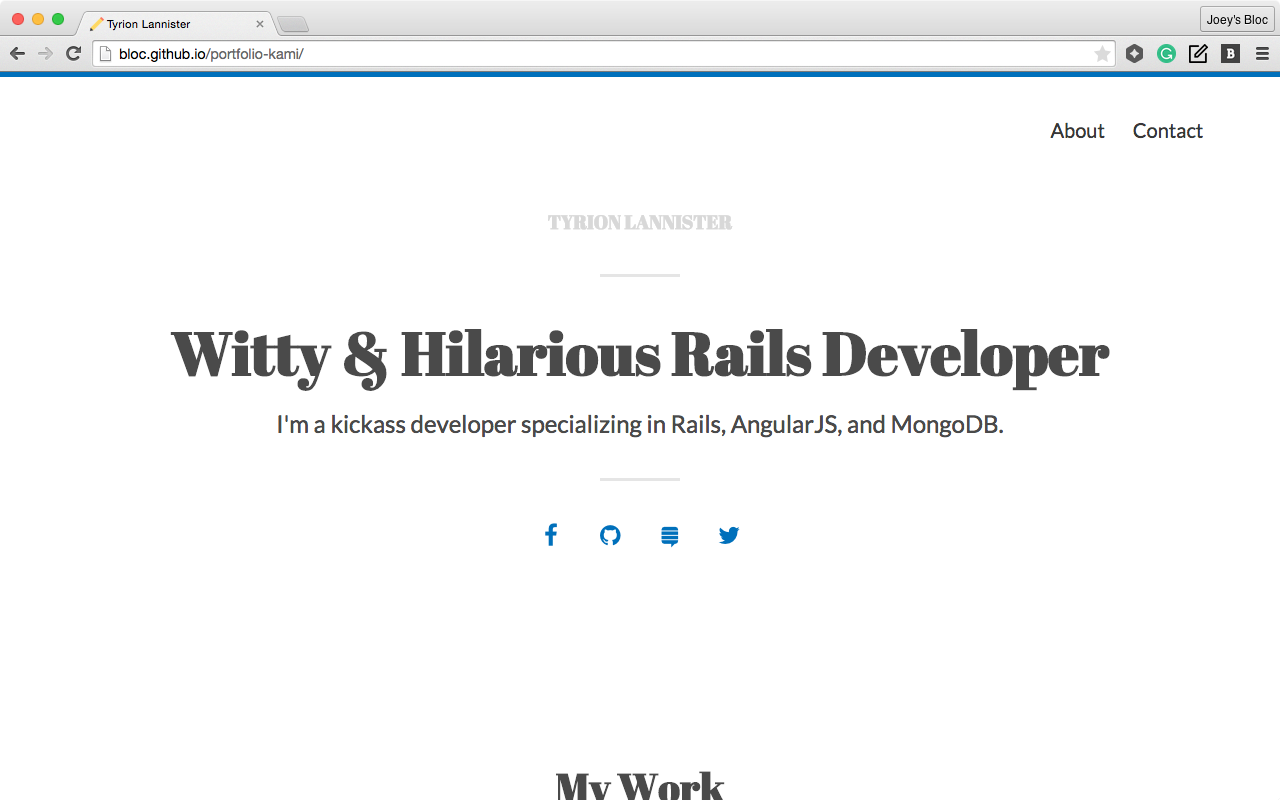Close the window with red button
Screen dimensions: 1280x800
point(18,19)
